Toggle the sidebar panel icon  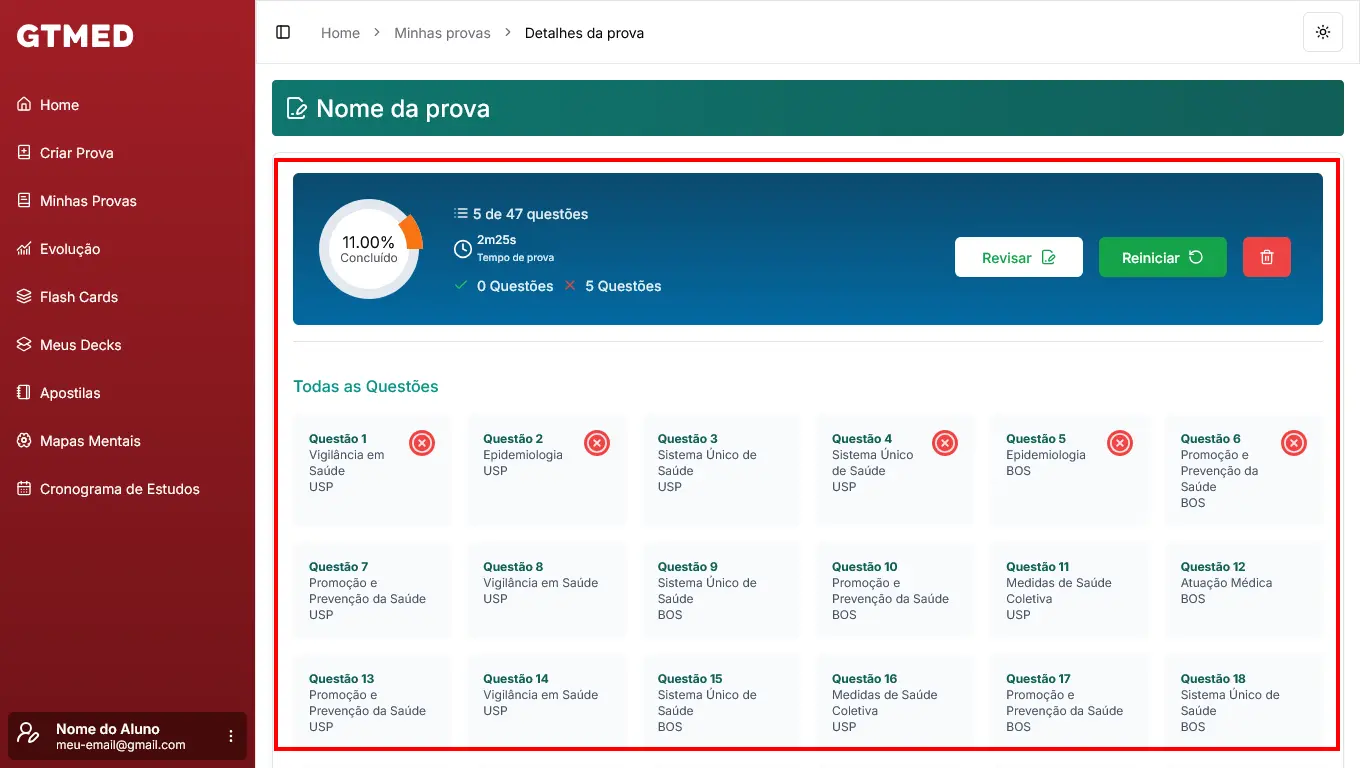pyautogui.click(x=283, y=32)
